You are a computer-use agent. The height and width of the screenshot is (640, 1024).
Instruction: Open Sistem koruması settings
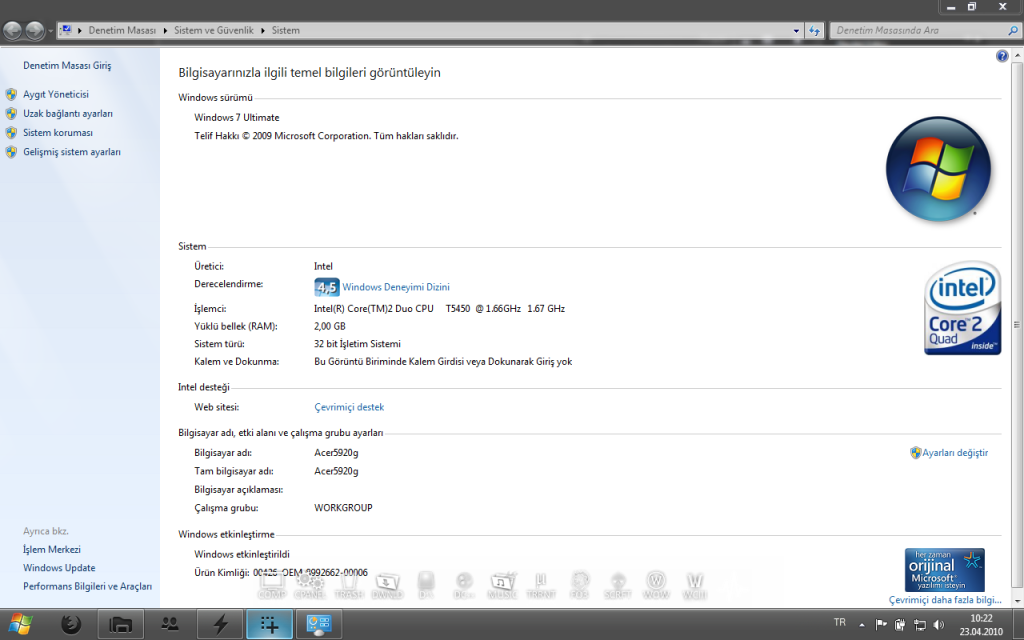[57, 133]
